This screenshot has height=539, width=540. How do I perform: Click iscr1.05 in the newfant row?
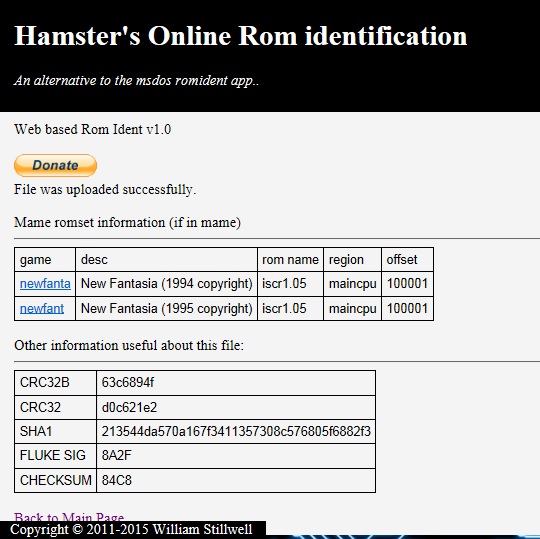click(x=290, y=308)
